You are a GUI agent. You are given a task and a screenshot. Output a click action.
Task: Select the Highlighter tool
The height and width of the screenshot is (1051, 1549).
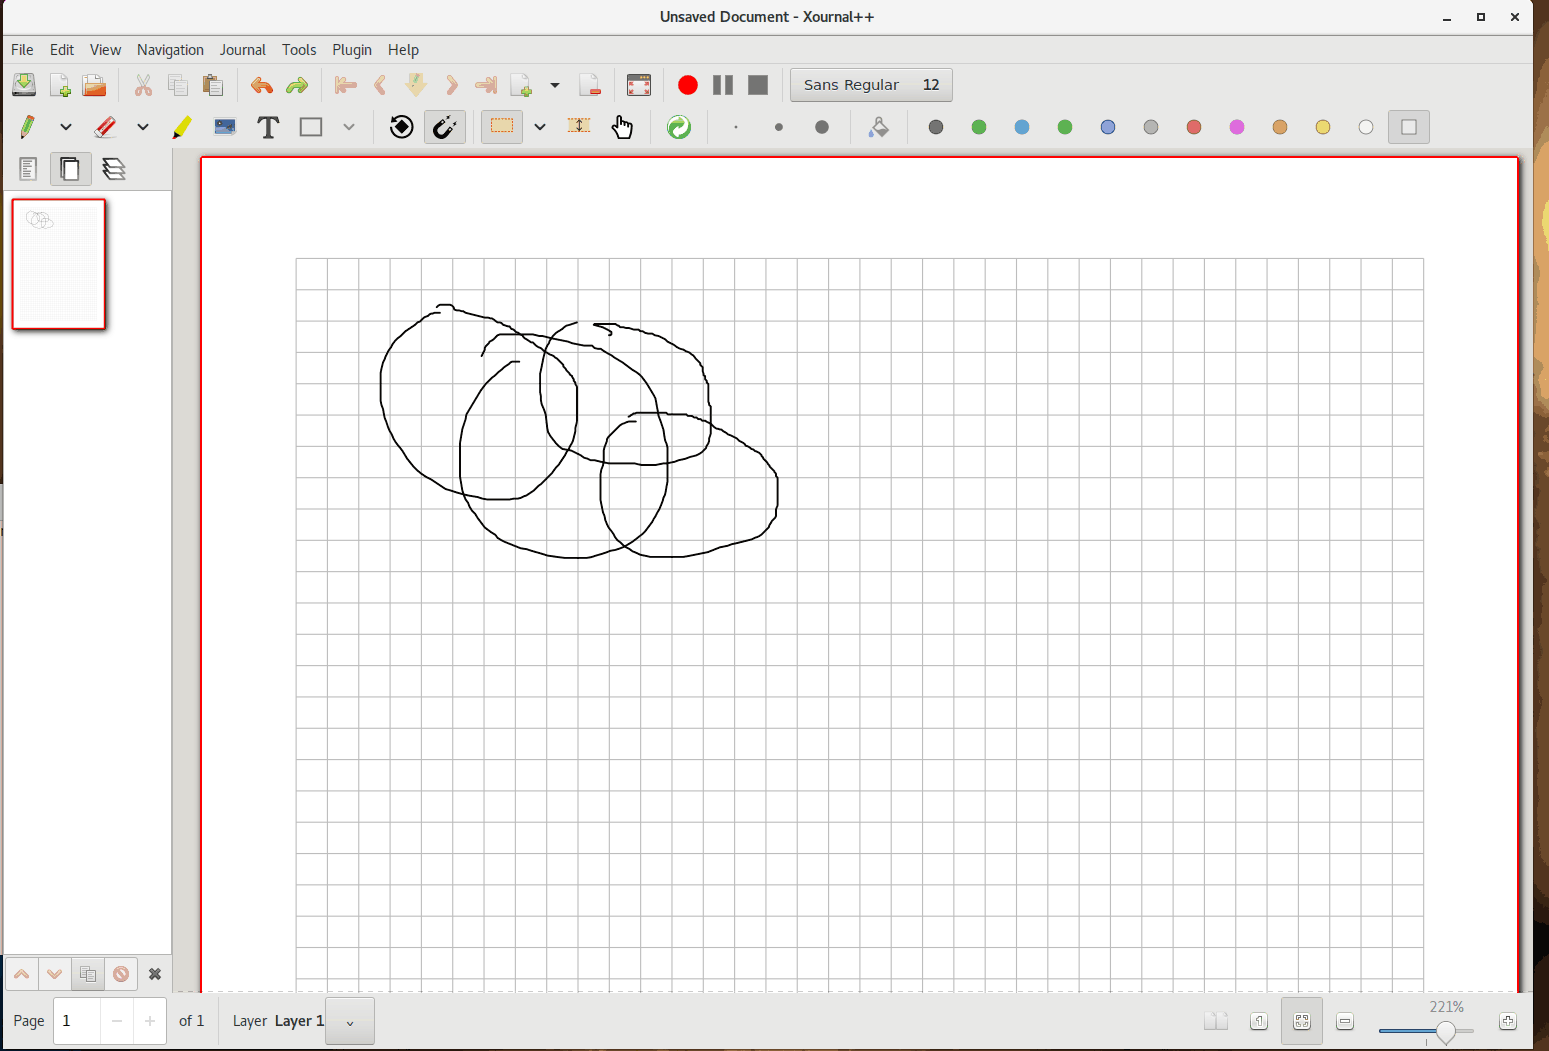(182, 127)
